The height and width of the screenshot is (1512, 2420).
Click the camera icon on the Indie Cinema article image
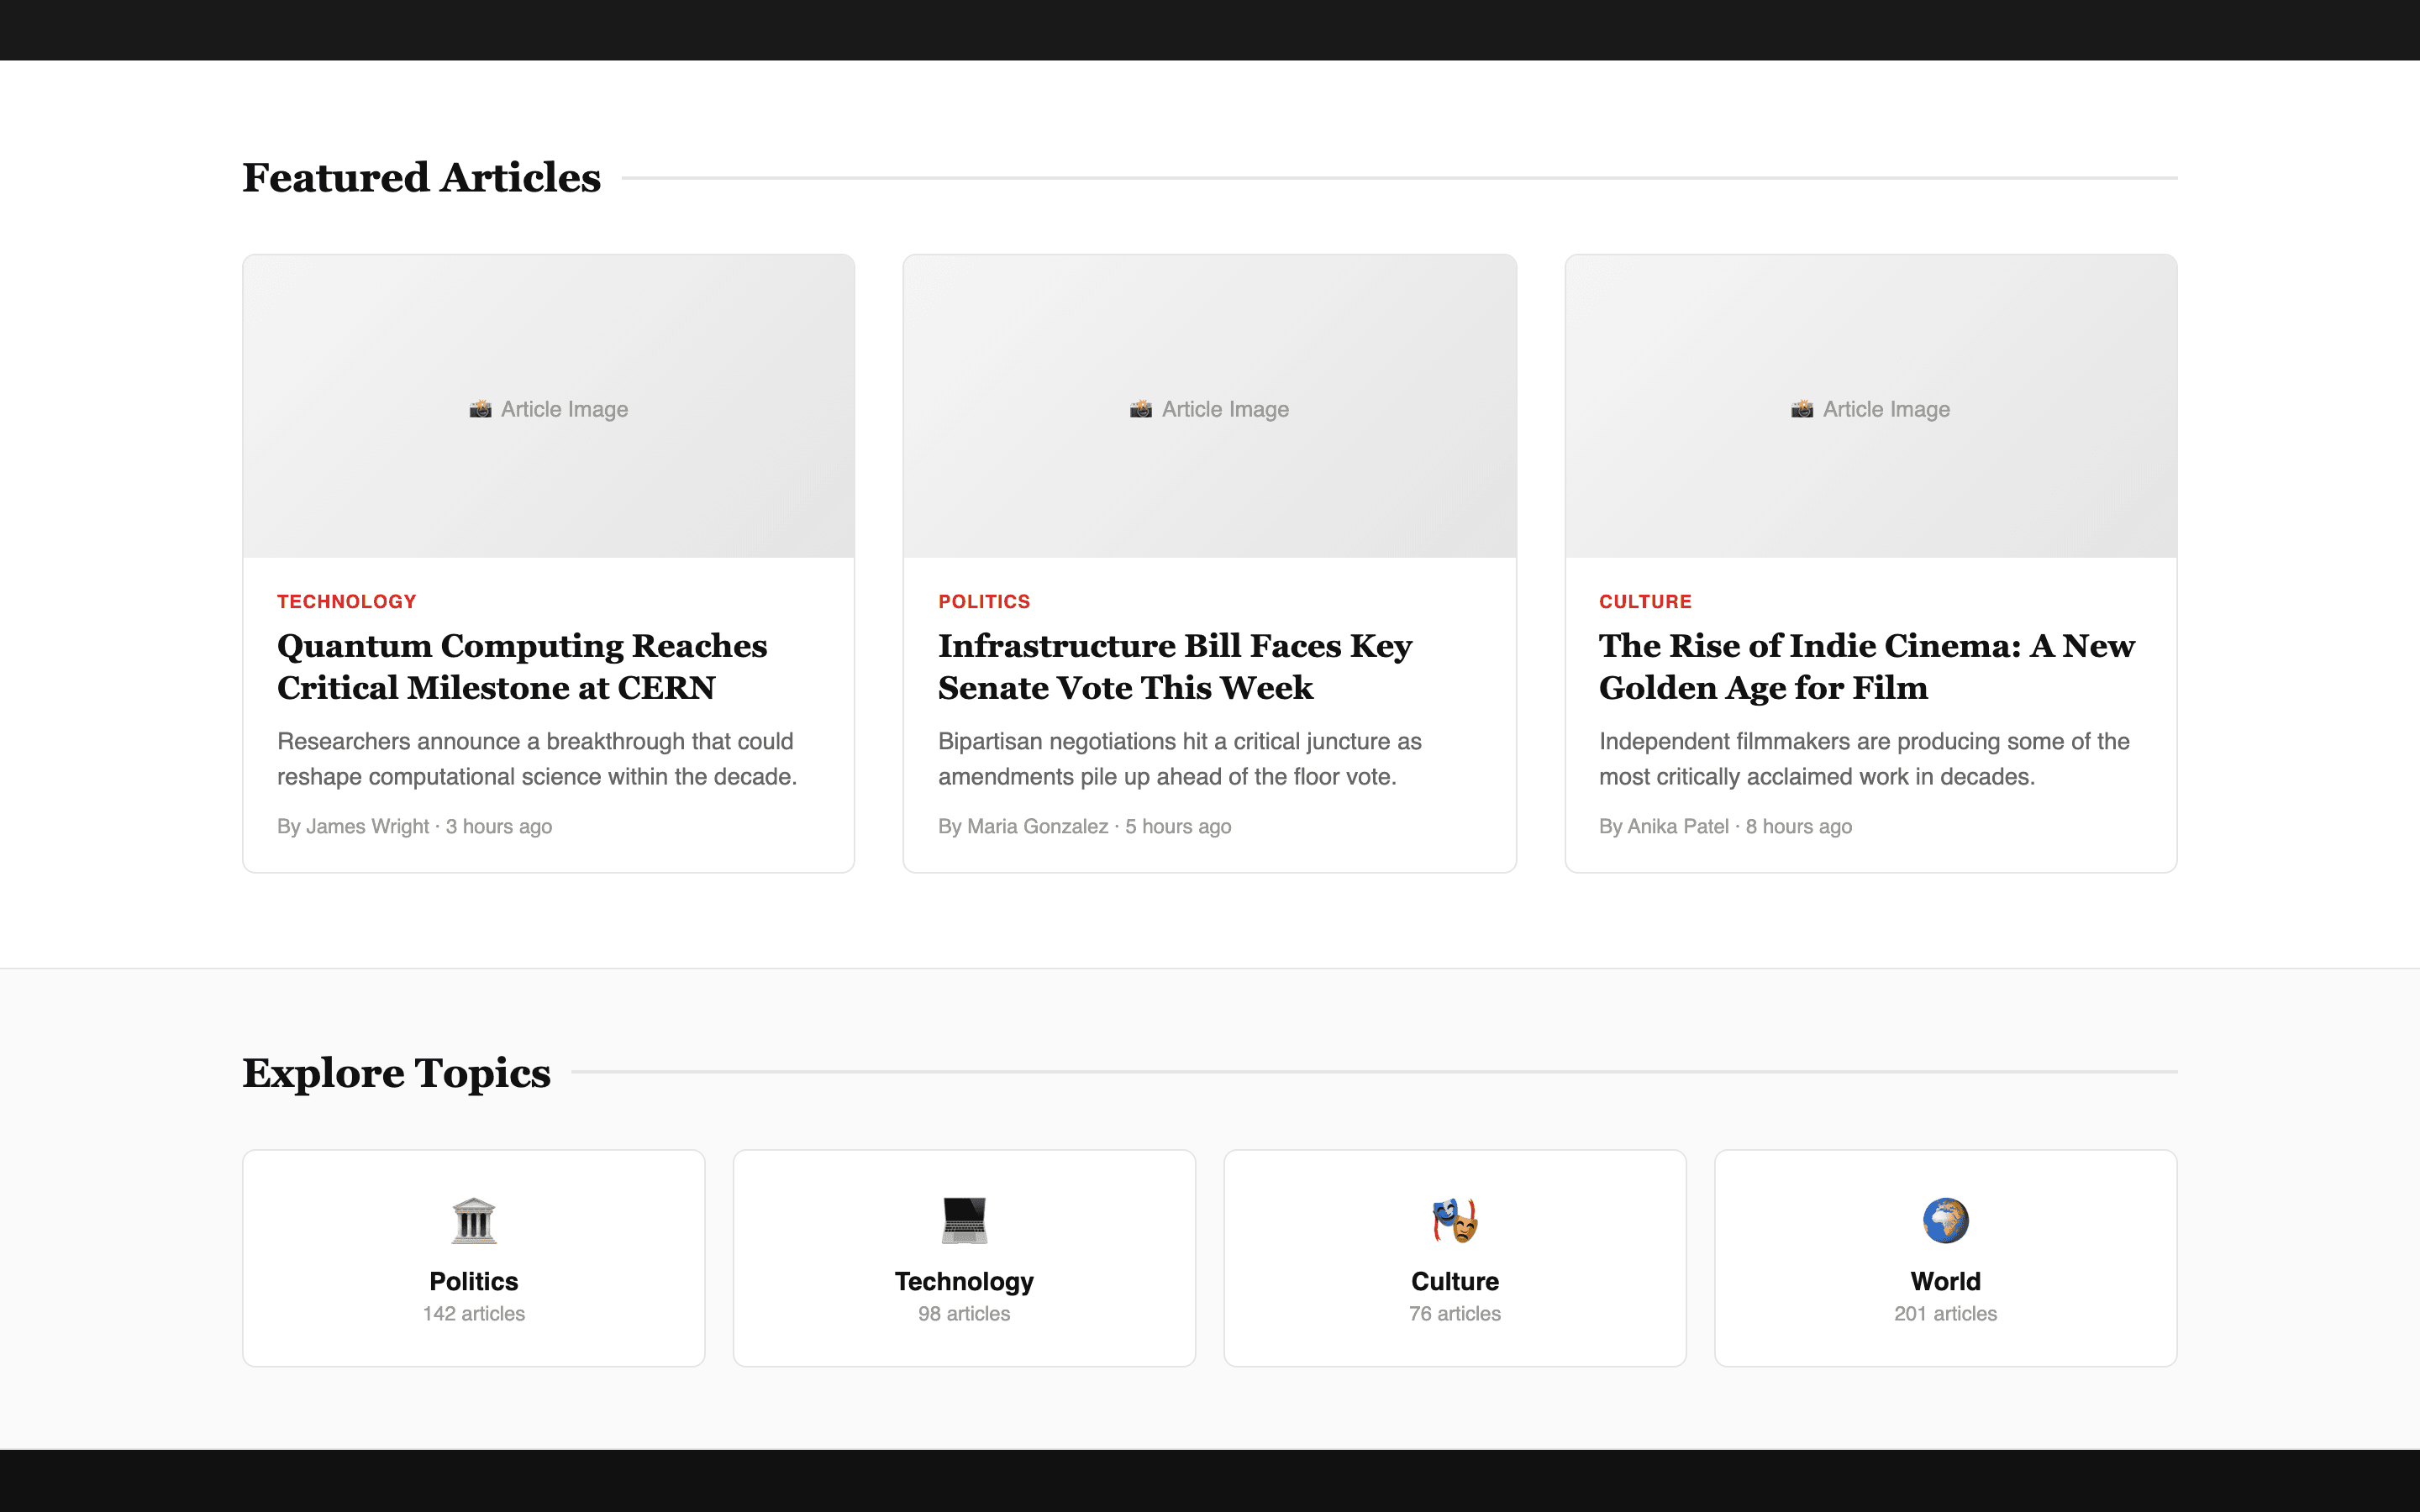pos(1803,408)
